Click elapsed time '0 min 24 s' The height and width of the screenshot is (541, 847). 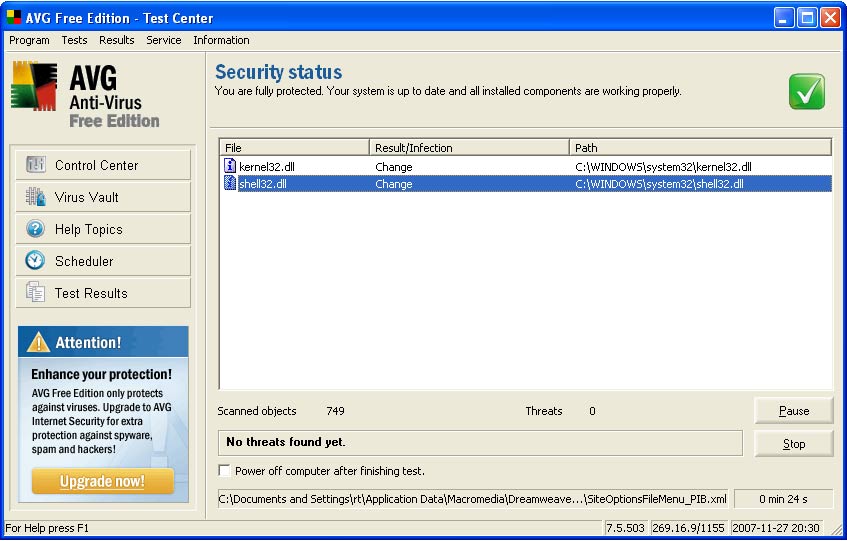(x=783, y=499)
